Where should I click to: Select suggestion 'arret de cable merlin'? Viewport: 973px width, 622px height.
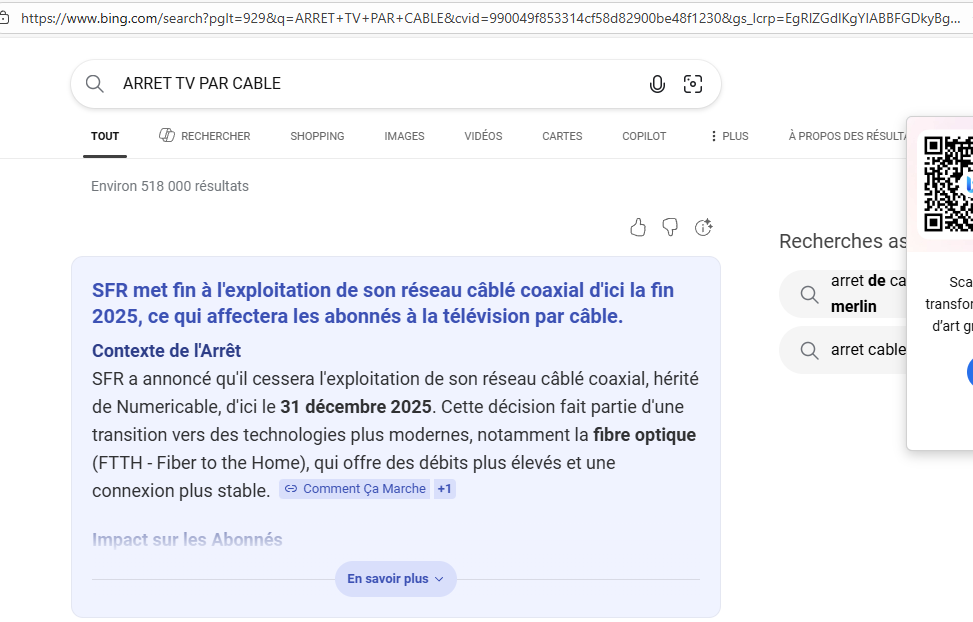(x=870, y=292)
